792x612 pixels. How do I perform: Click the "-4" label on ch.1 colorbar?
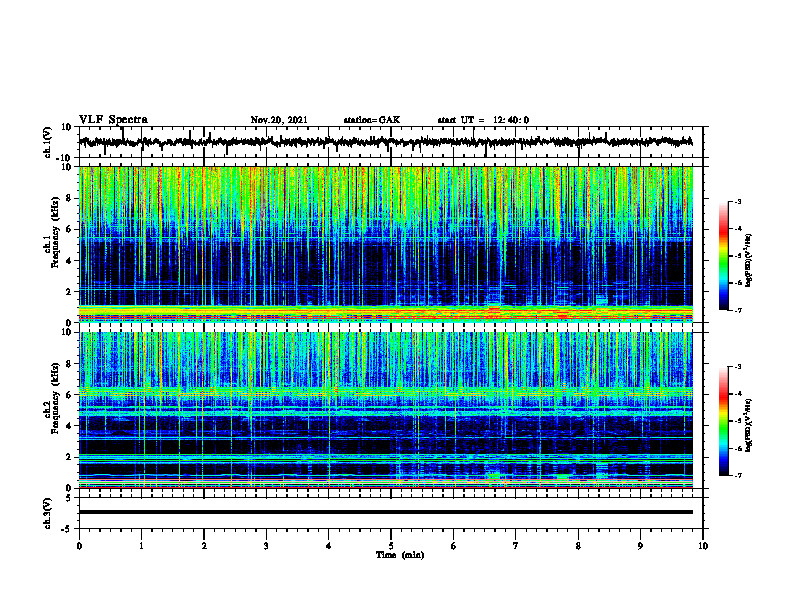737,228
